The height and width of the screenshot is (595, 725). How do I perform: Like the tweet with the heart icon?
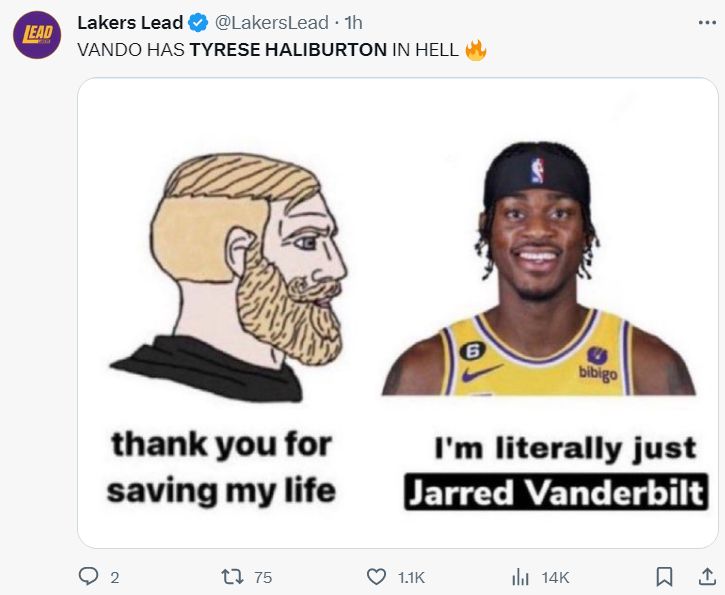tap(376, 576)
